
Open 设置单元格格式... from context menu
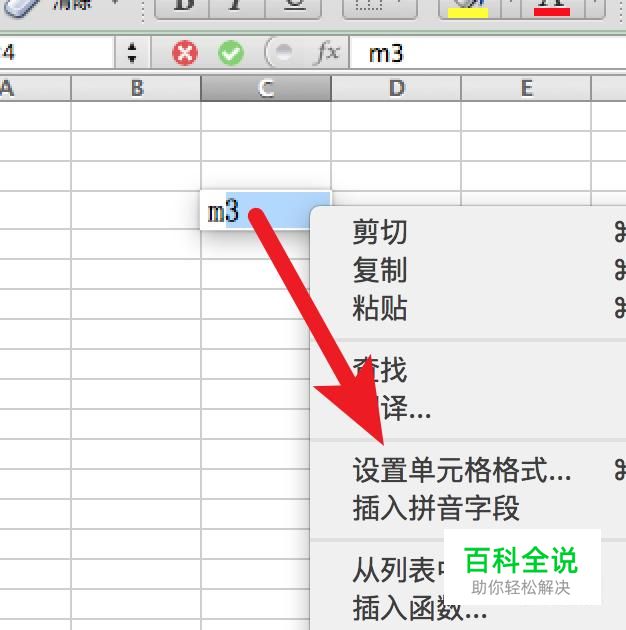point(468,470)
